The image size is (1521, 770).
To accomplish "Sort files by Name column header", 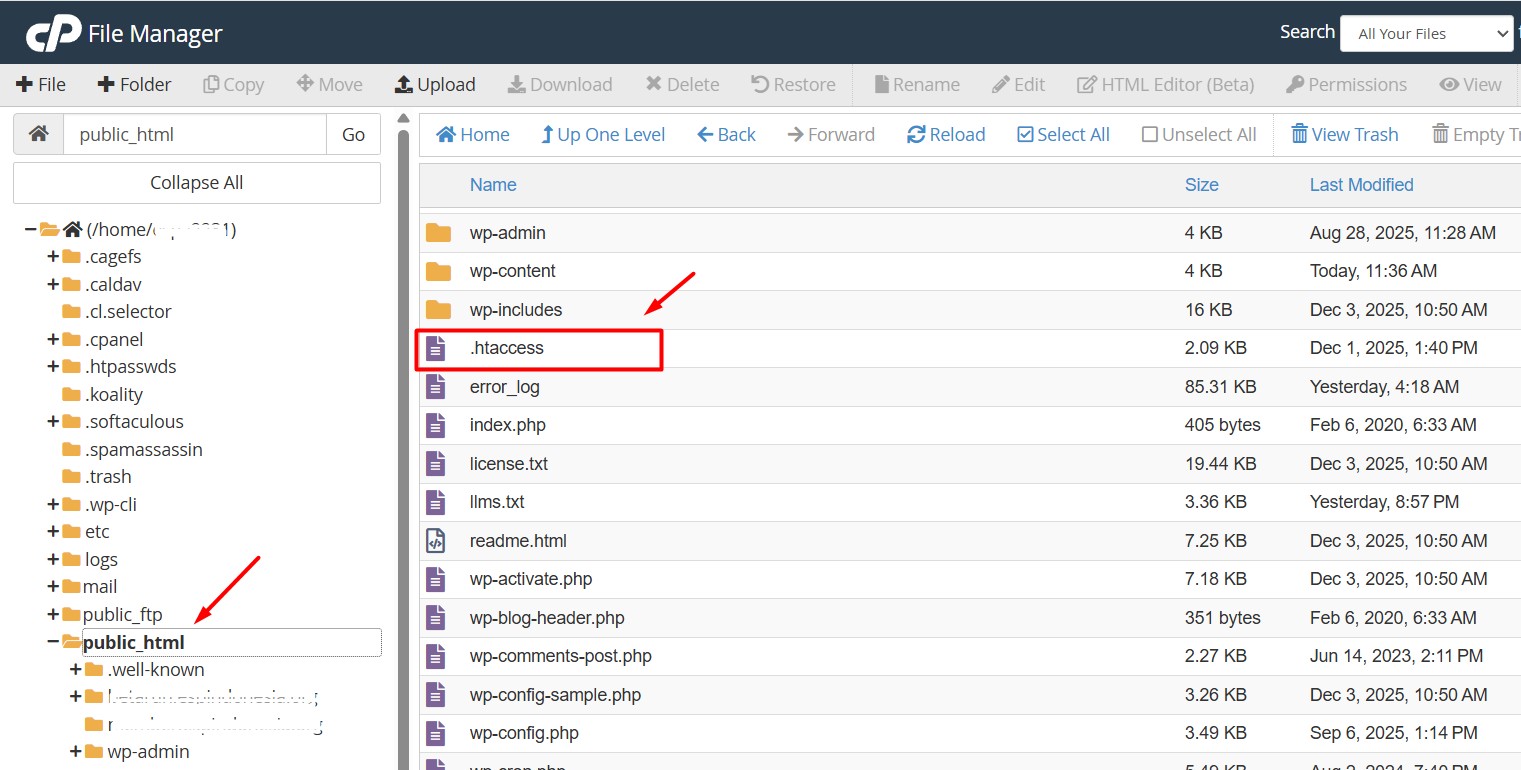I will pyautogui.click(x=493, y=185).
